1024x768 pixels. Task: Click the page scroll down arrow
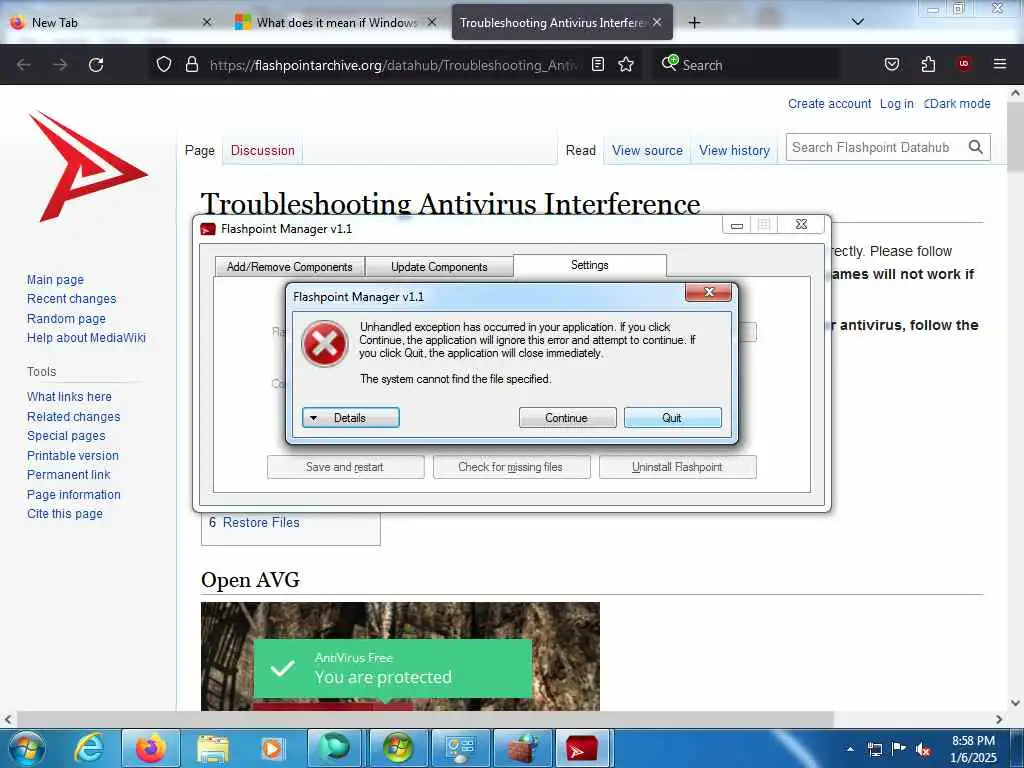pos(1016,703)
